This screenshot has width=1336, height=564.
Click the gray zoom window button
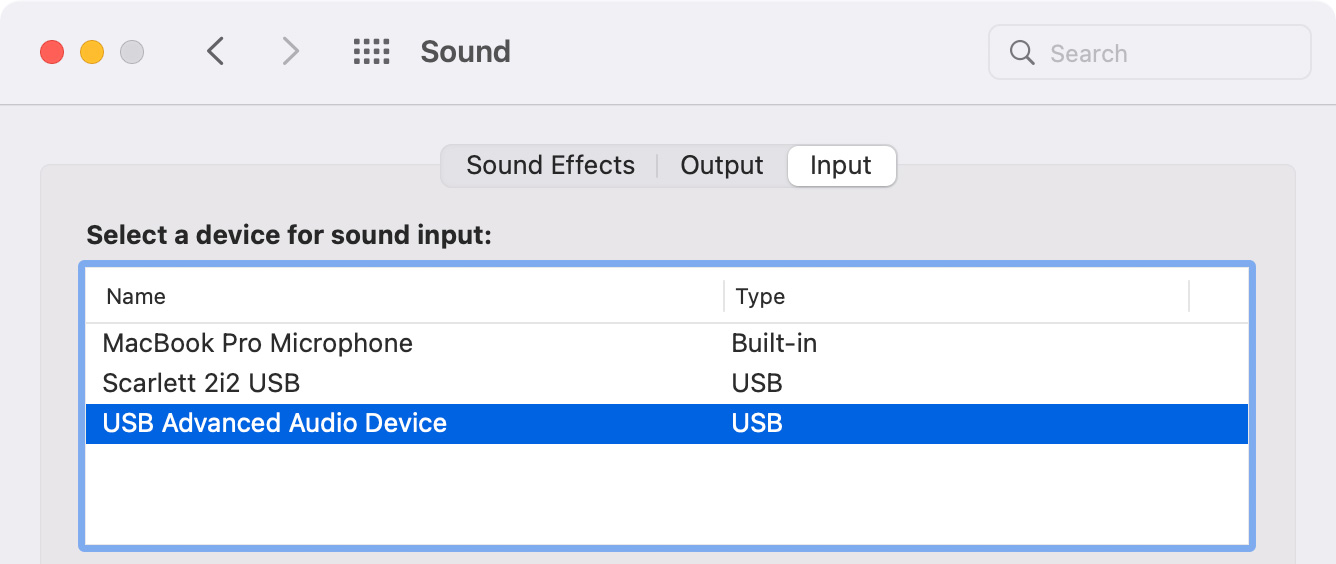pos(132,52)
